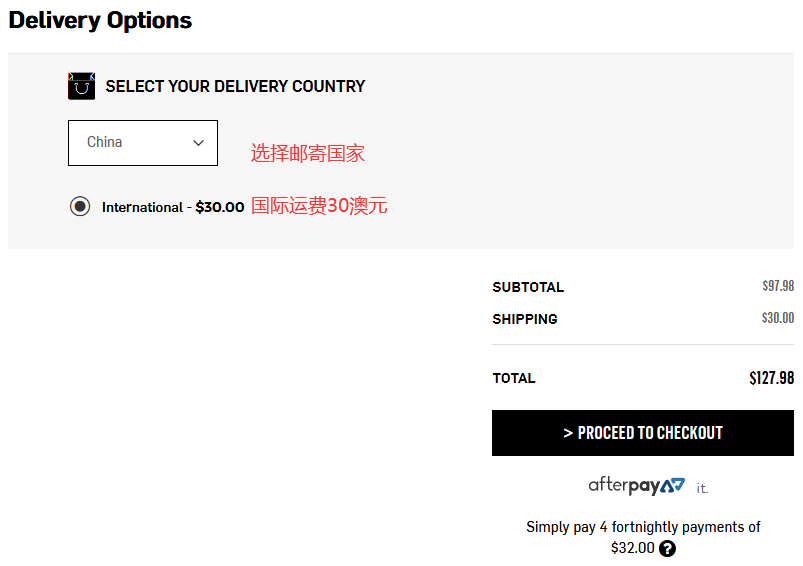Click the shopping bag delivery icon
Screen dimensions: 803x566
[x=81, y=86]
